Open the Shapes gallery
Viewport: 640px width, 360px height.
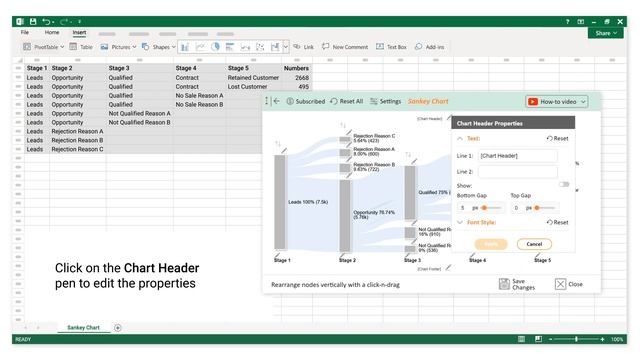pos(158,47)
